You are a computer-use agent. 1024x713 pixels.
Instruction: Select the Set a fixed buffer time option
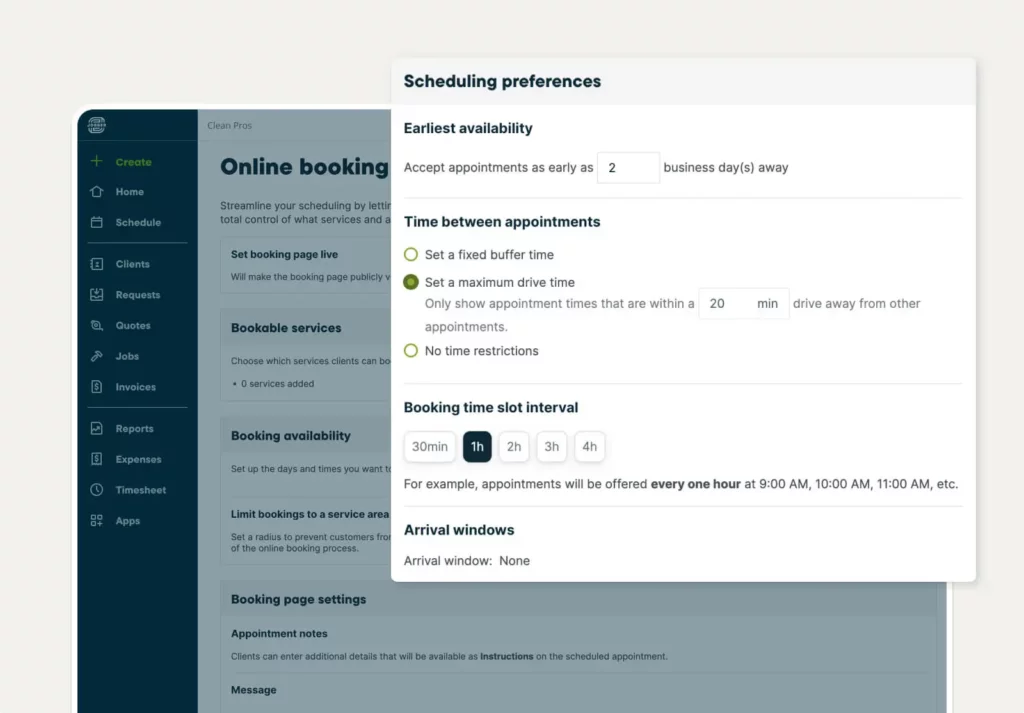pos(411,255)
